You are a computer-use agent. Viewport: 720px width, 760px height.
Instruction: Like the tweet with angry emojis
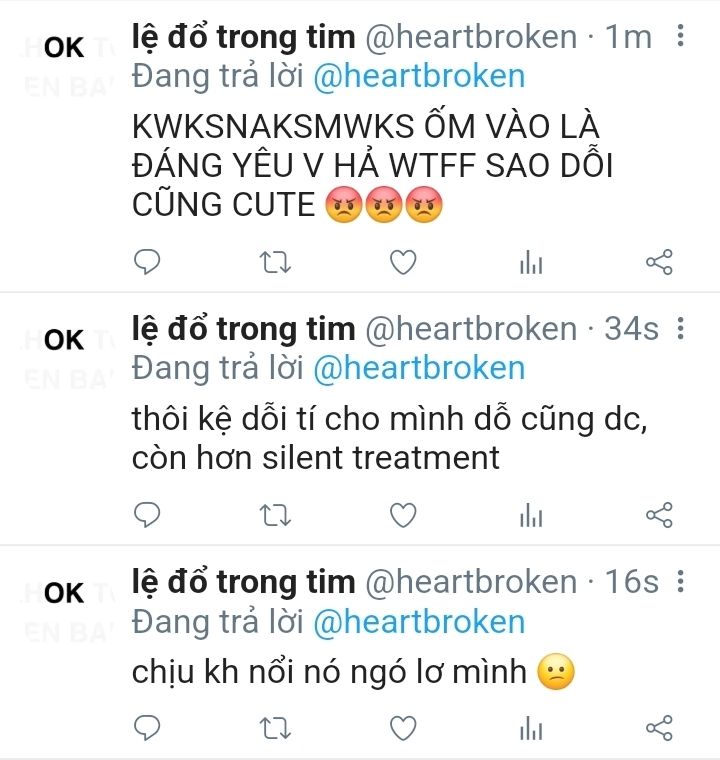tap(403, 262)
